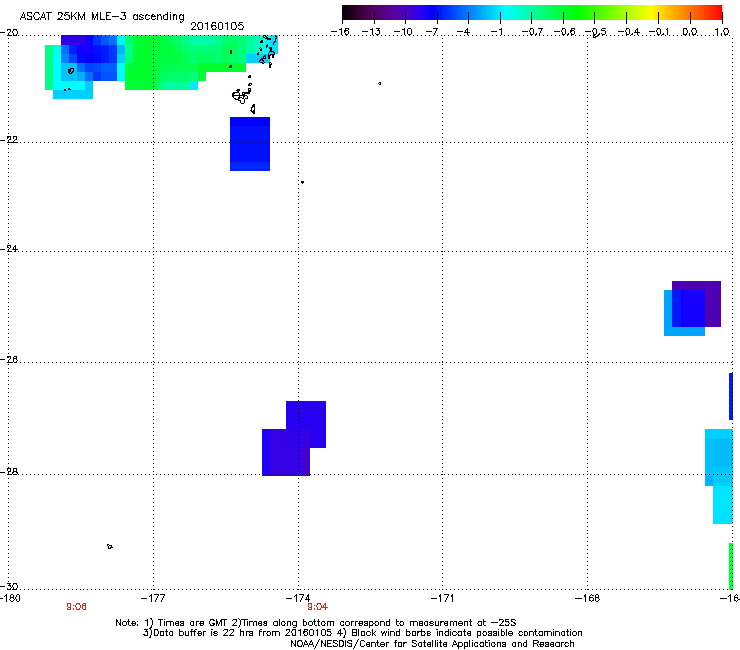
Task: Click the -16 colorbar label
Action: 340,32
